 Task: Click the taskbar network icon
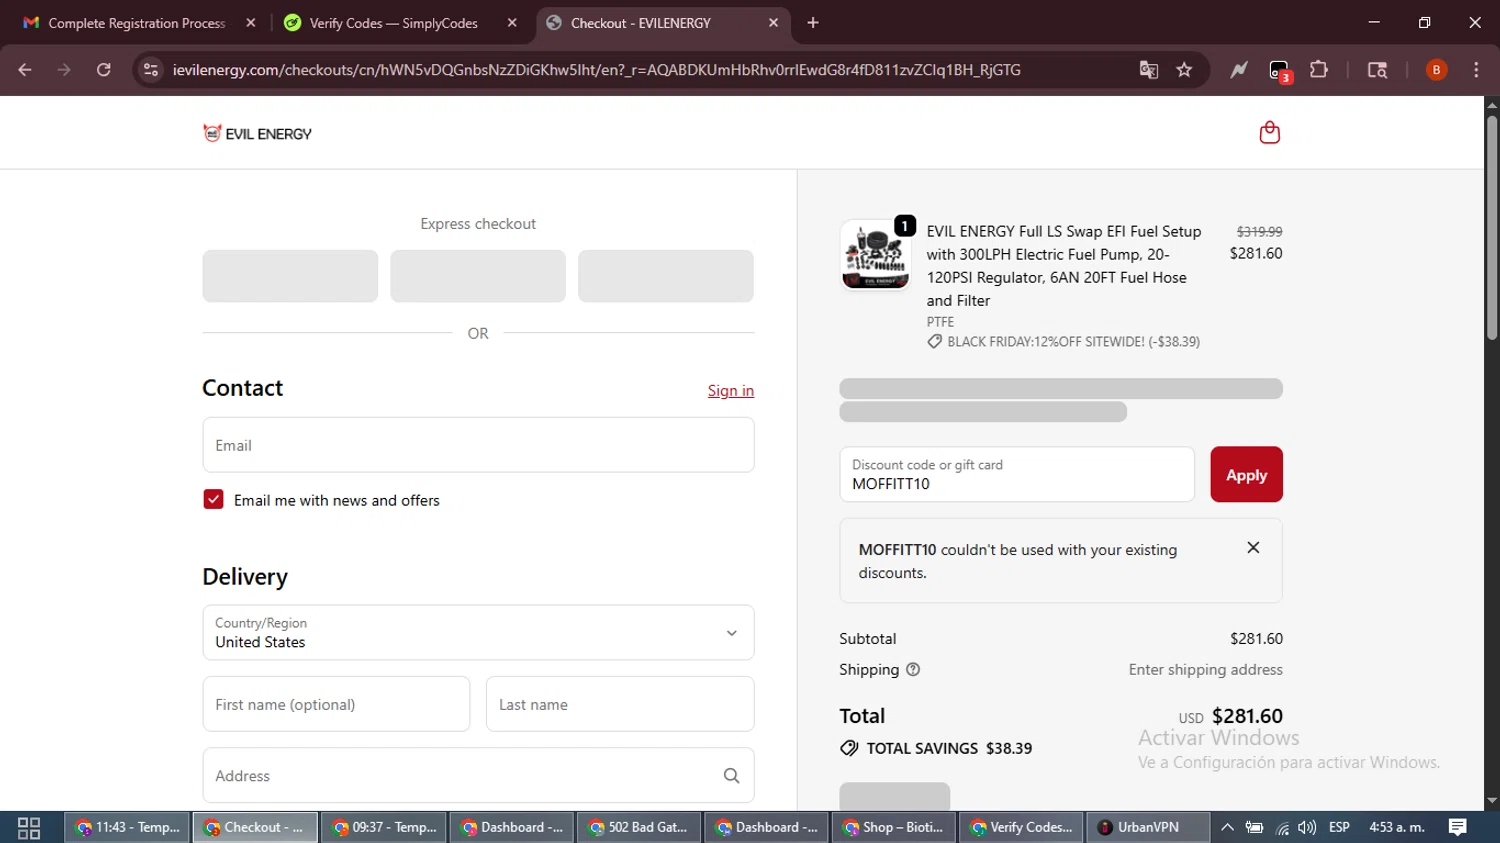1282,828
